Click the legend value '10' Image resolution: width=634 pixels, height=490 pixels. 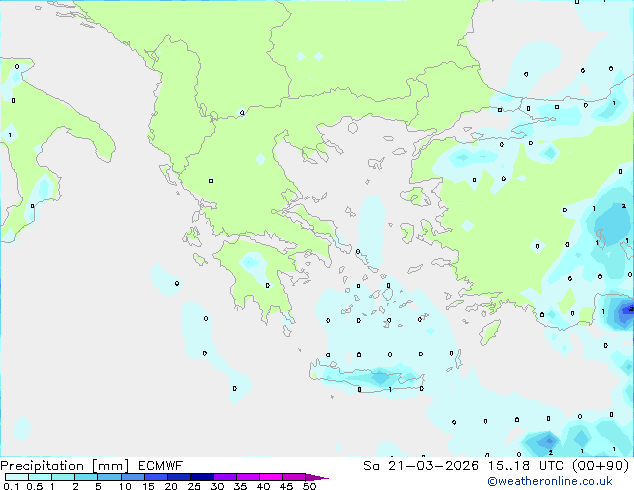[x=125, y=486]
